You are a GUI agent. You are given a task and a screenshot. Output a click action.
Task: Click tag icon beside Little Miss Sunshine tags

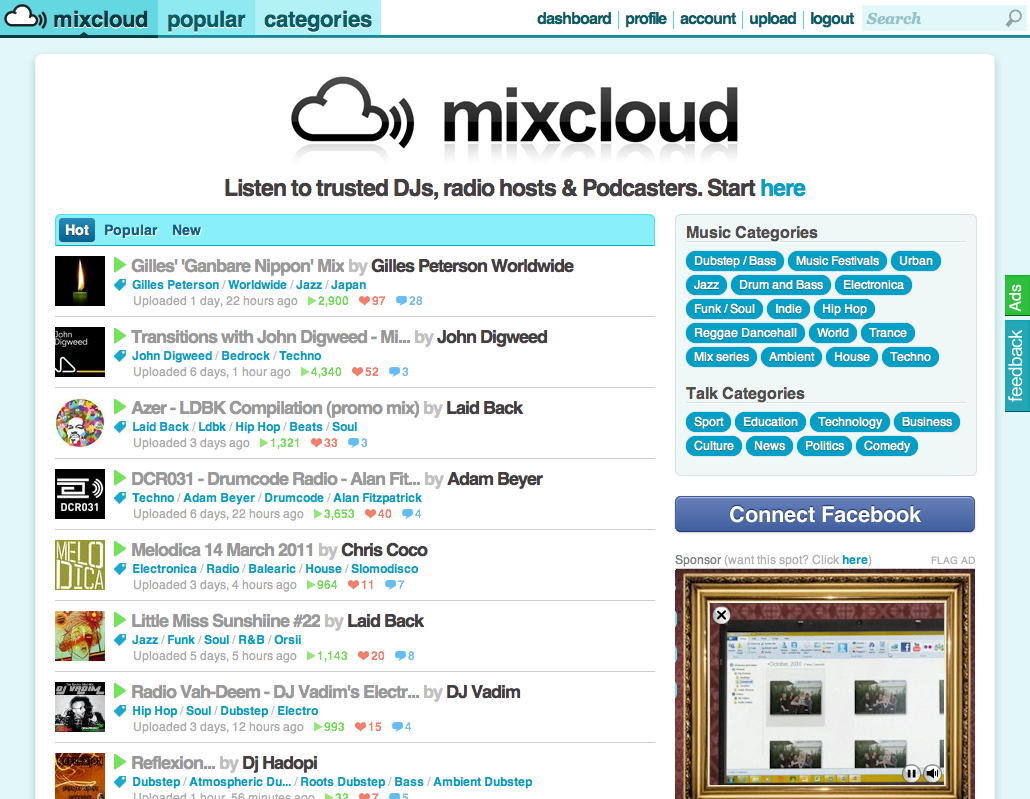(120, 640)
